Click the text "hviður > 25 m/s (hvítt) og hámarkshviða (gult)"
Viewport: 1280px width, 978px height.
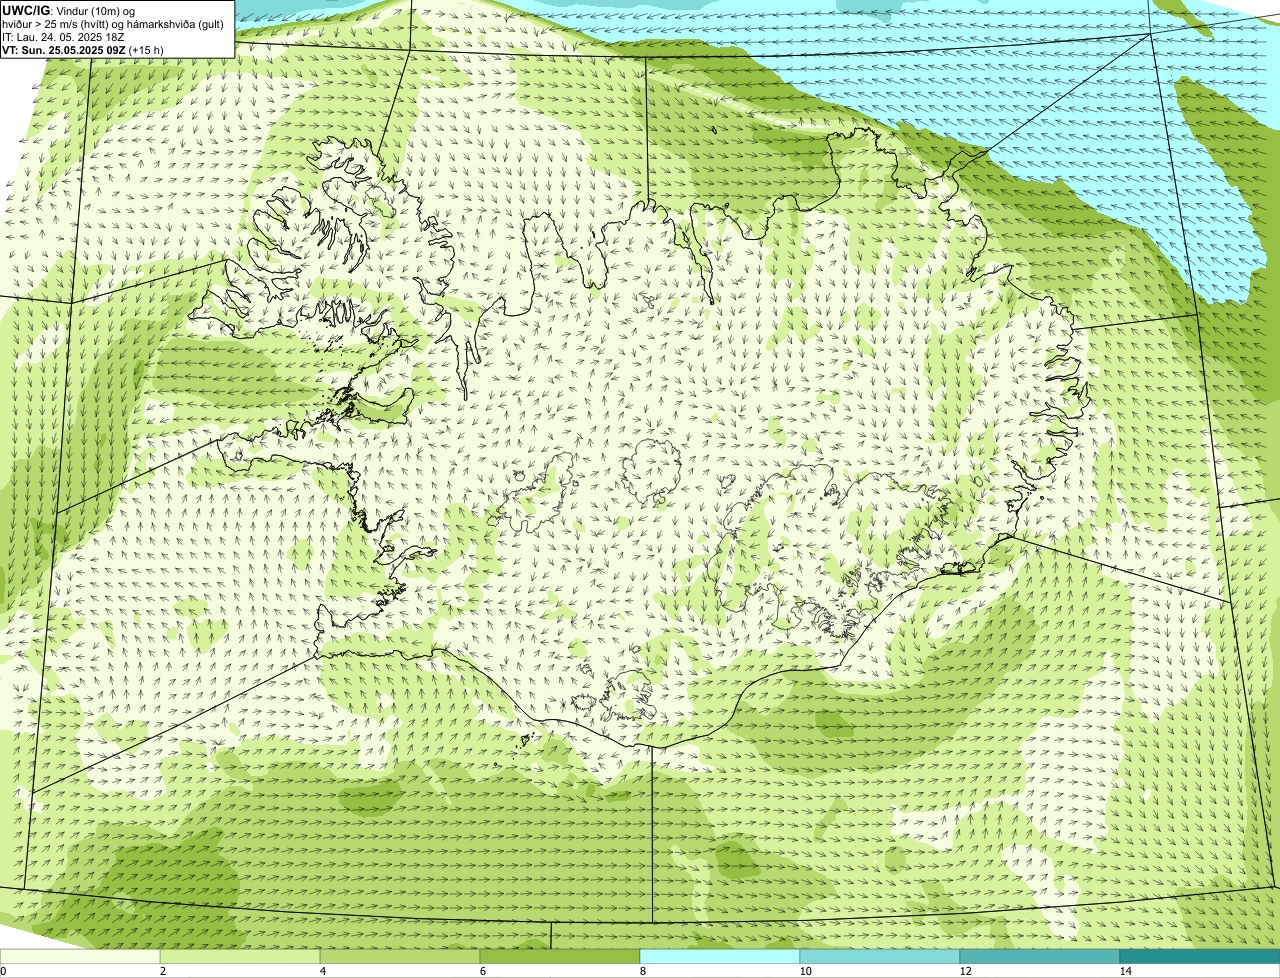pos(113,24)
